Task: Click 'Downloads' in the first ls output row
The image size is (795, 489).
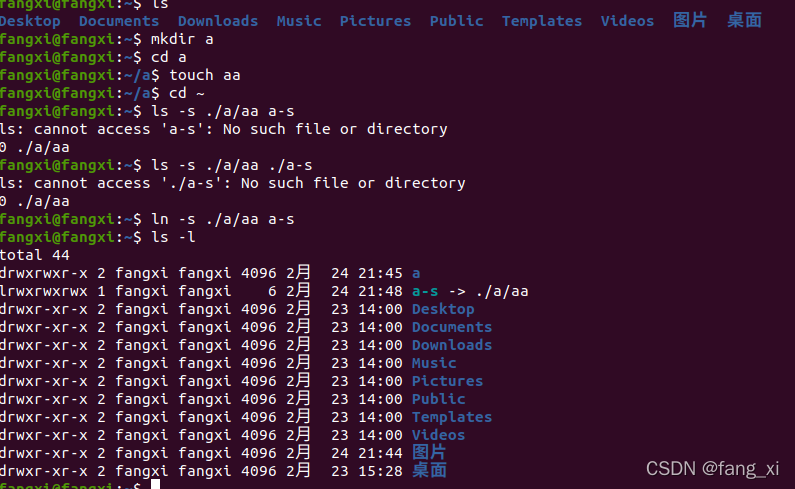Action: (x=218, y=21)
